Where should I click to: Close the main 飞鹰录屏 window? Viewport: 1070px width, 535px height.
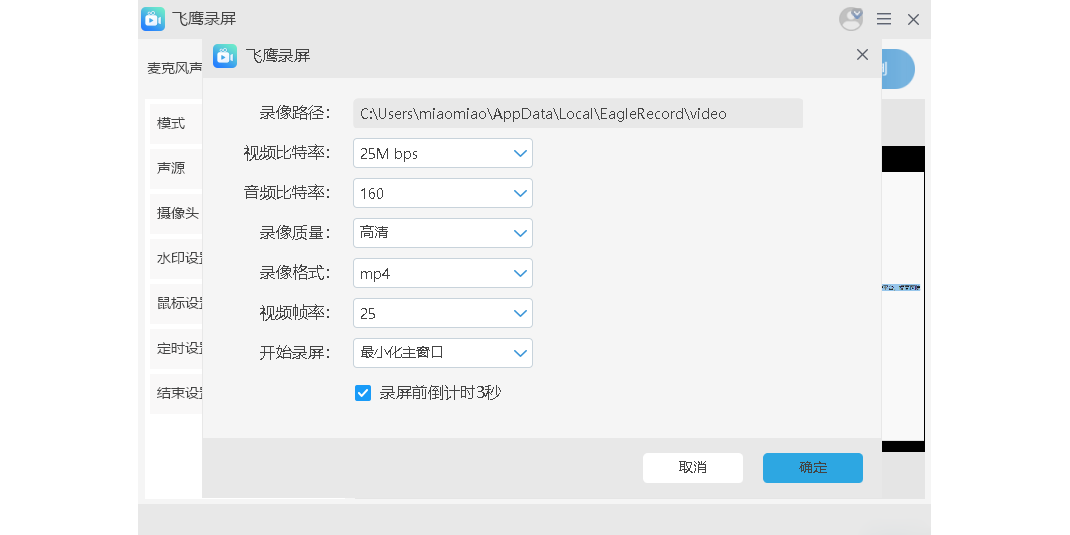[x=913, y=19]
